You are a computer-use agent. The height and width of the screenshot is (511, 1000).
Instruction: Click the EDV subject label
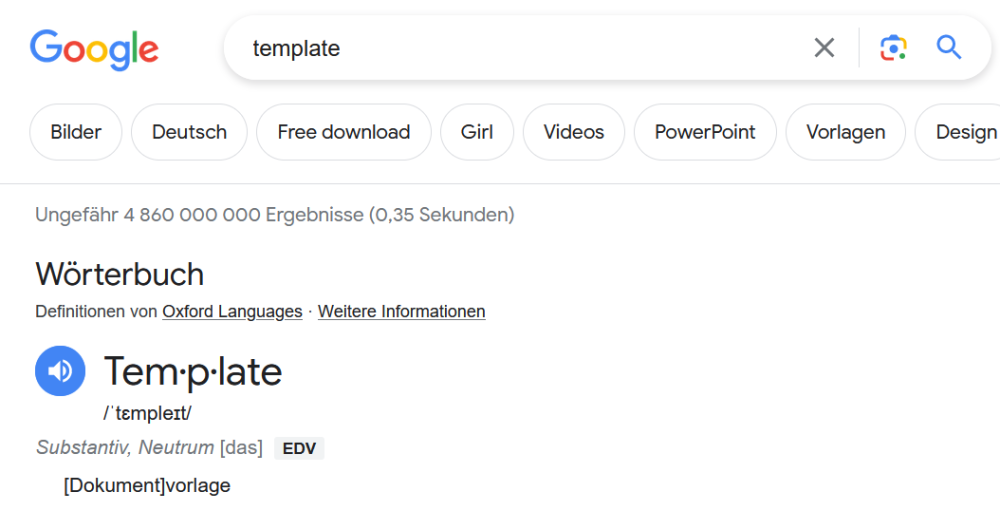point(299,448)
